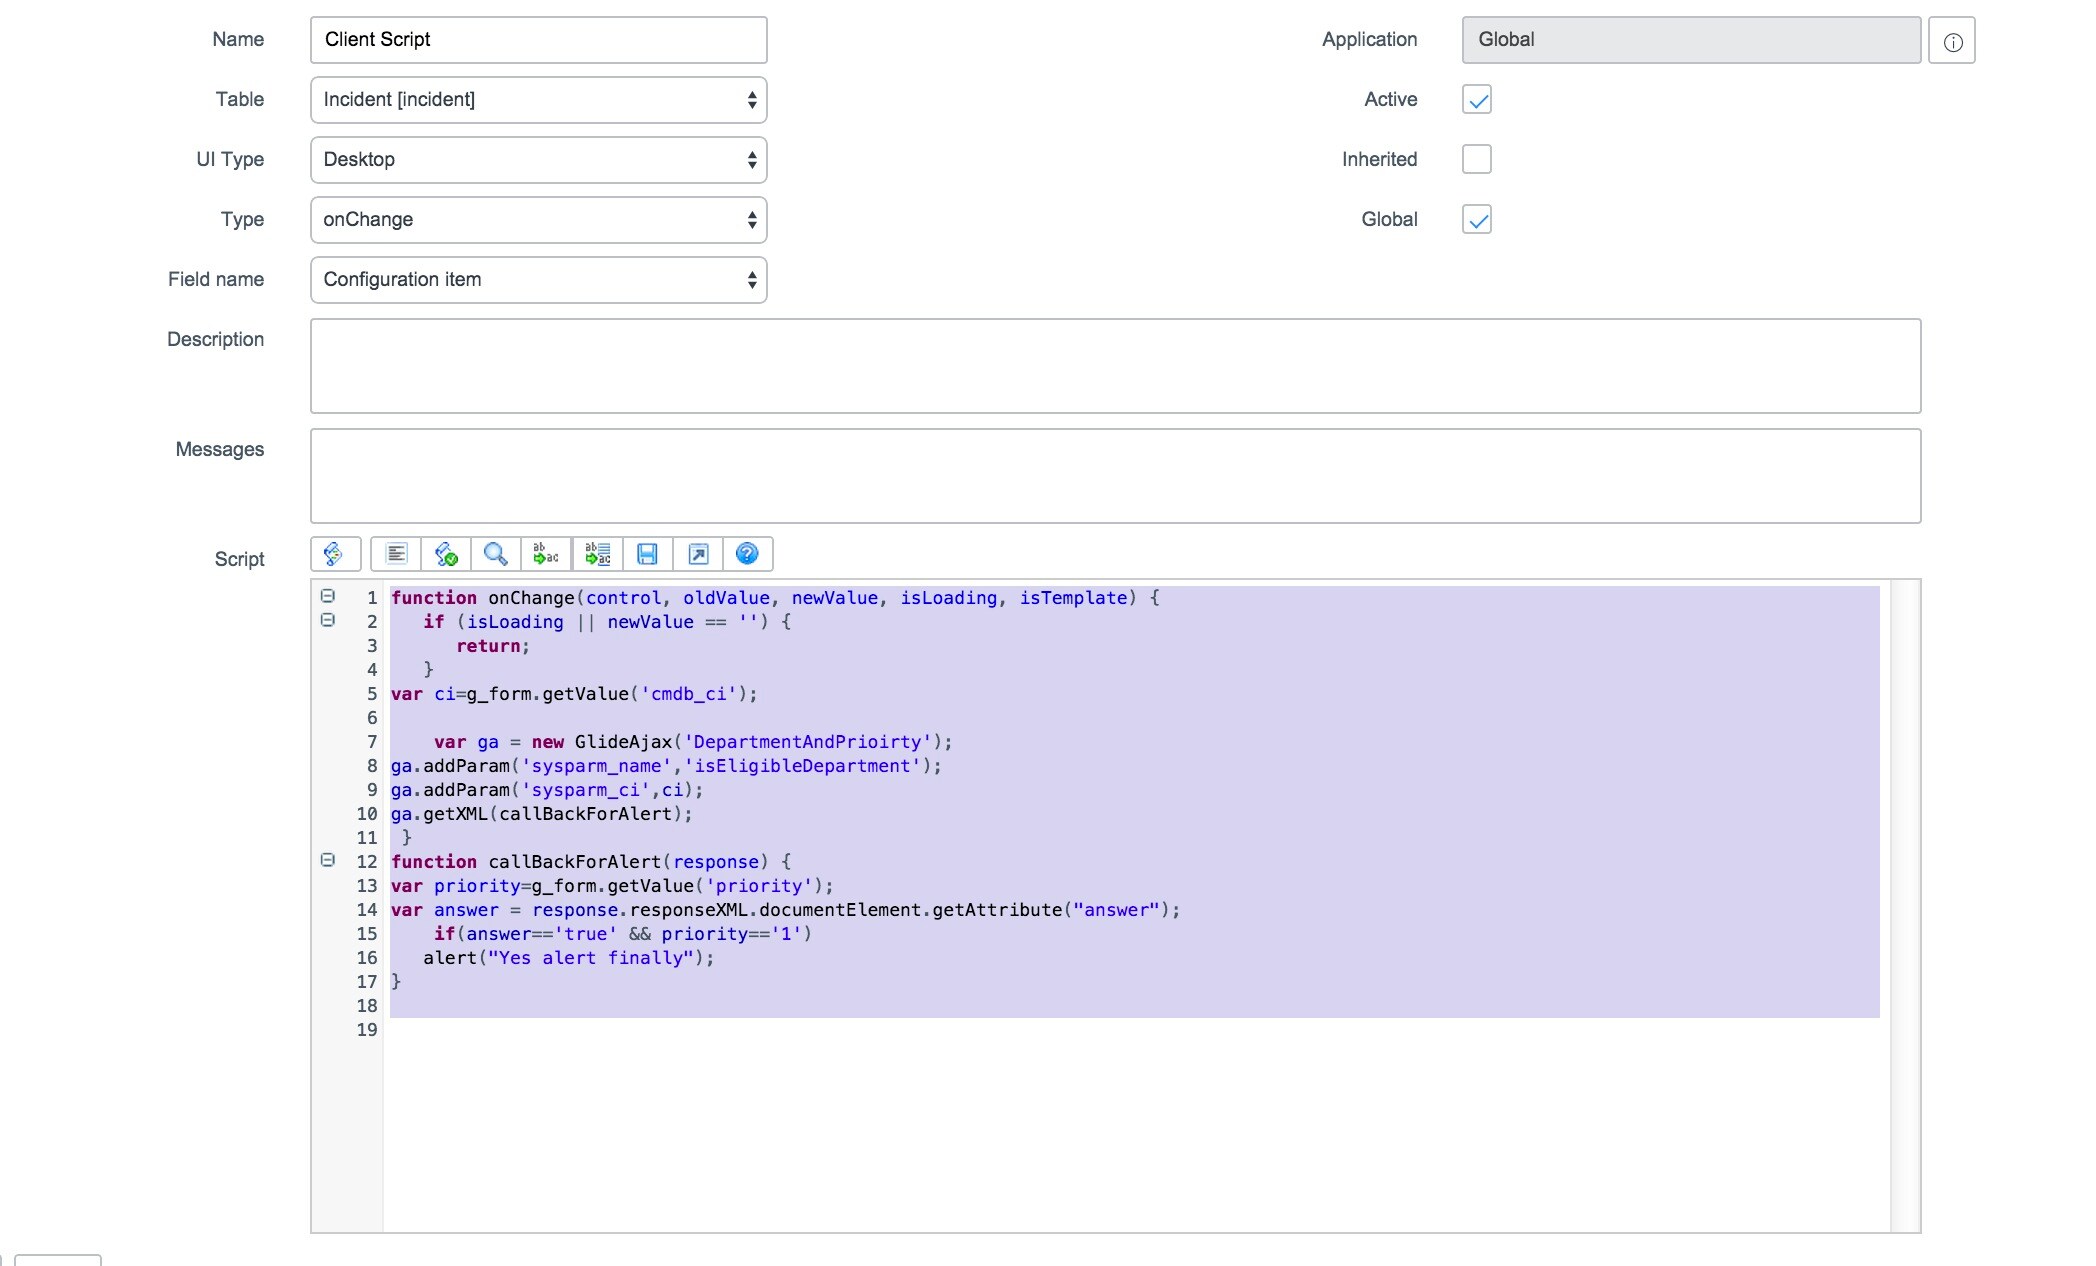This screenshot has width=2096, height=1266.
Task: Collapse callBackForAlert function fold marker
Action: pos(327,860)
